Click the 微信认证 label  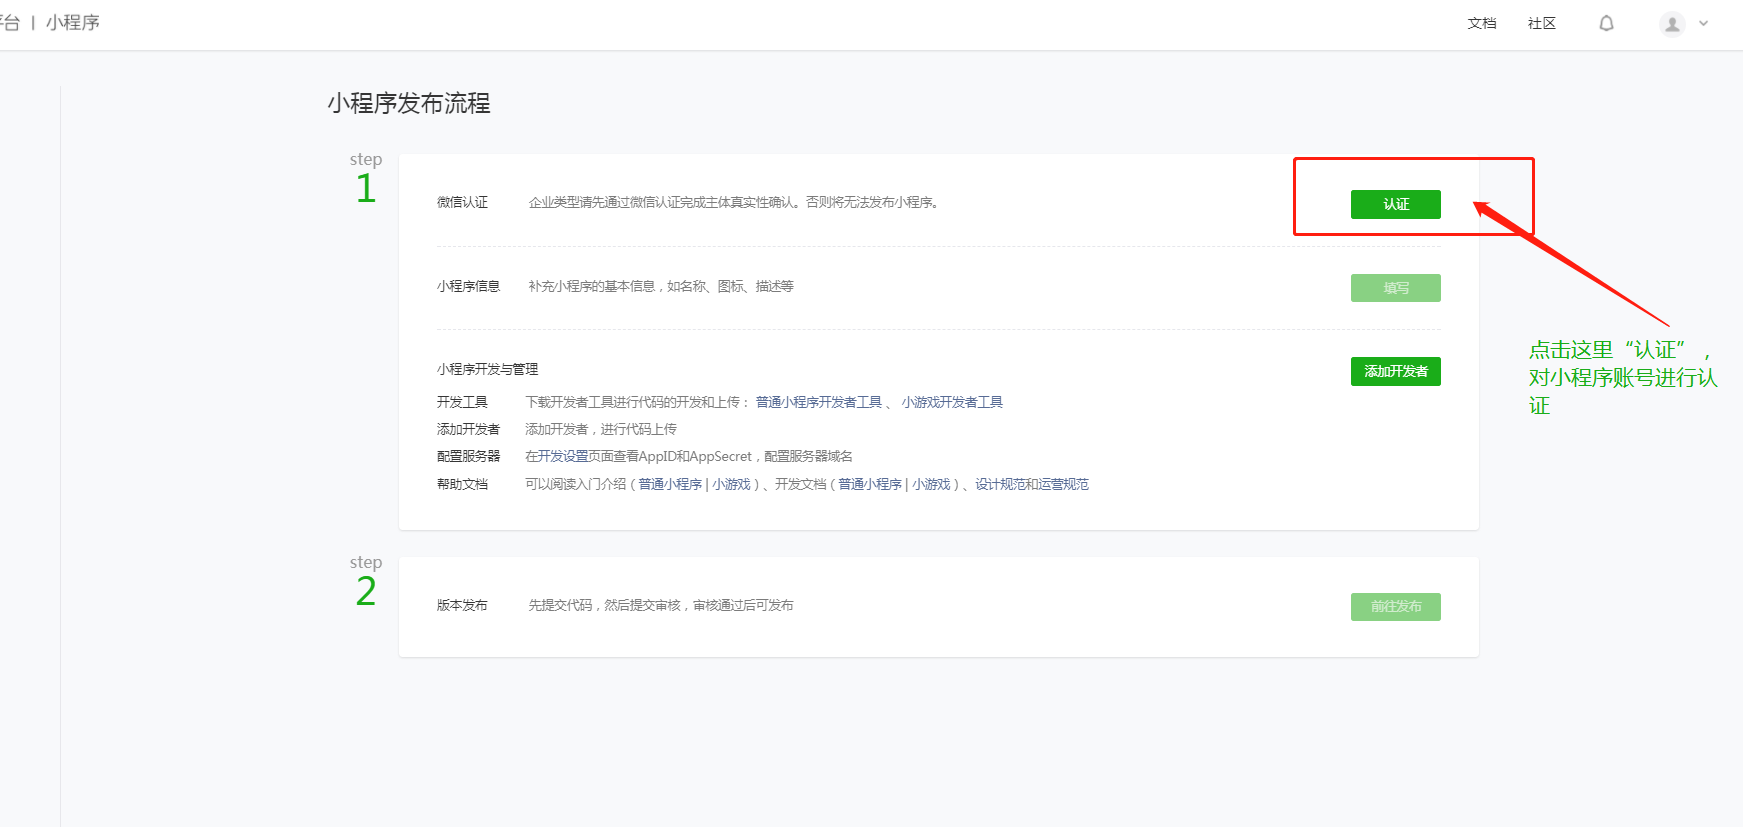[462, 202]
